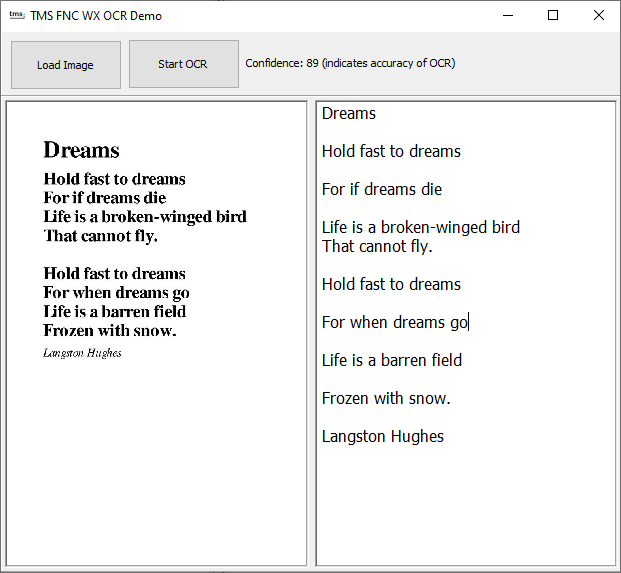Viewport: 621px width, 573px height.
Task: Click 'Langston Hughes' in OCR output text
Action: tap(383, 436)
